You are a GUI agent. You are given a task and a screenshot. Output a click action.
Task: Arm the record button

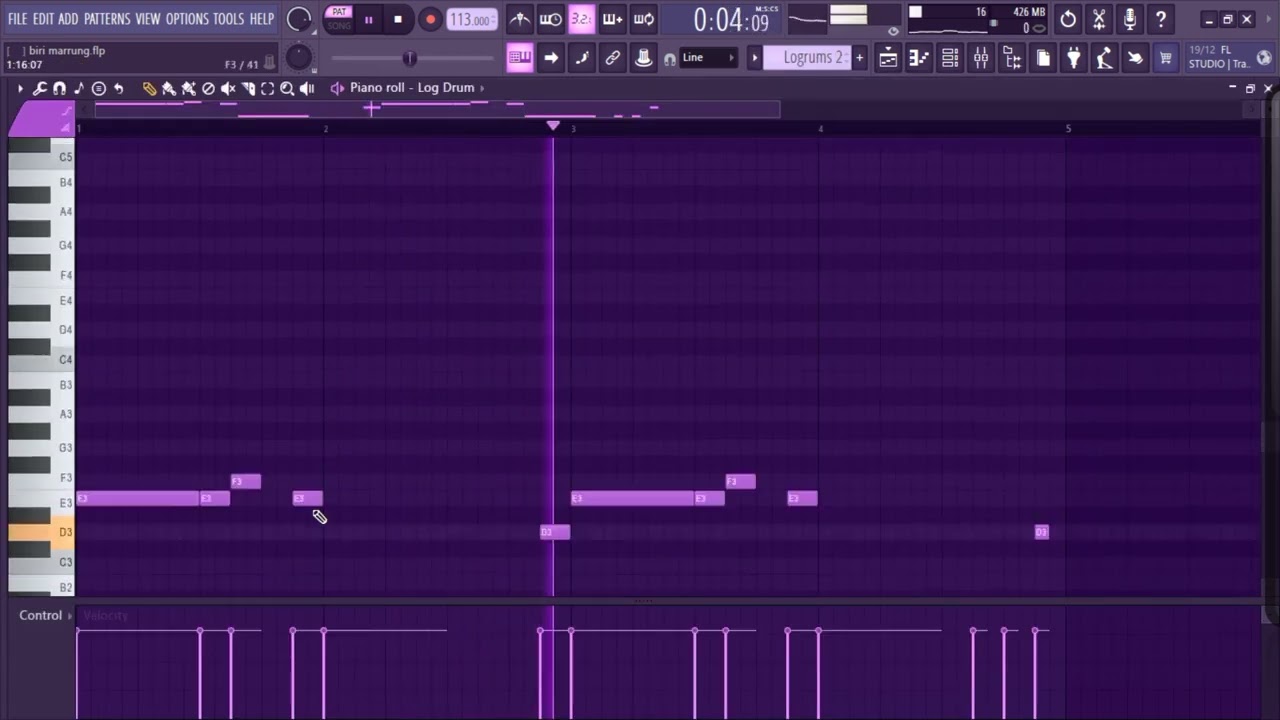(x=430, y=19)
